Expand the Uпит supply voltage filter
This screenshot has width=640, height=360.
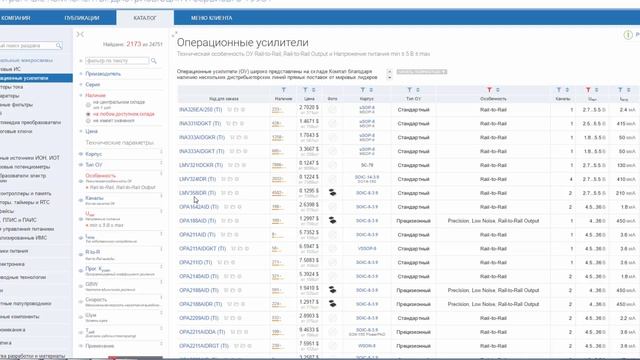(x=90, y=214)
